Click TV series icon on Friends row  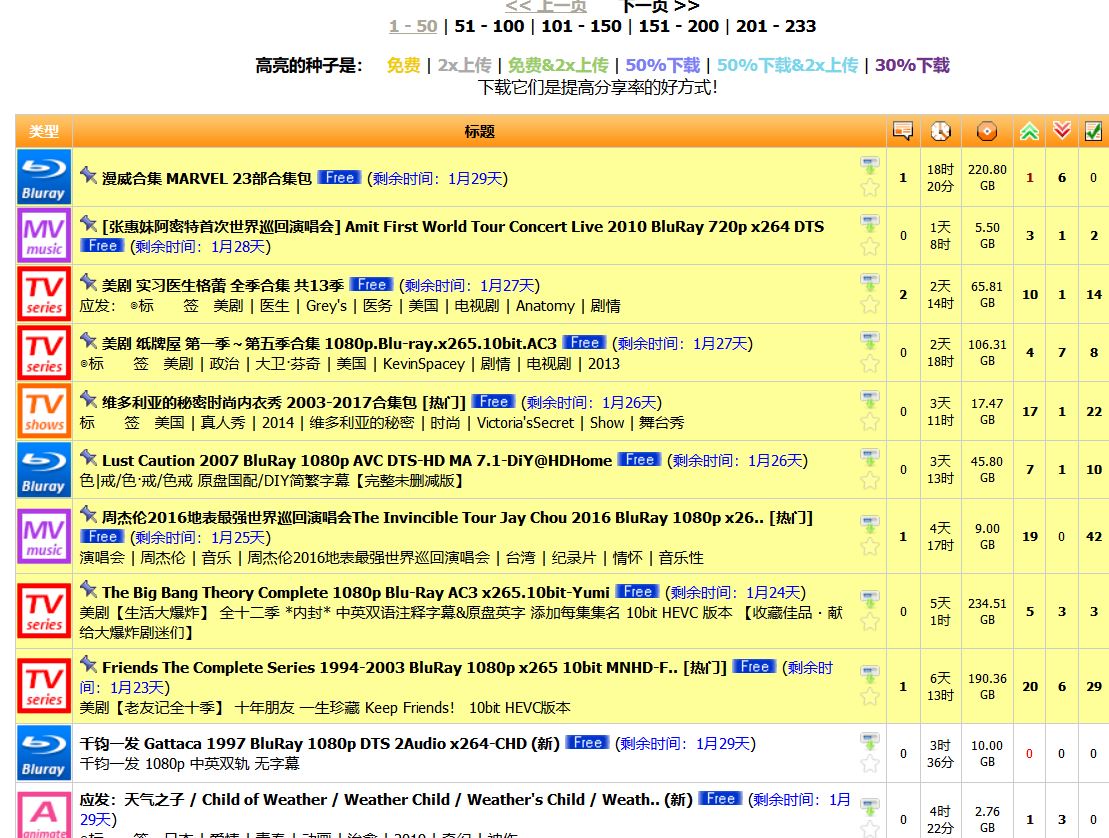point(44,686)
